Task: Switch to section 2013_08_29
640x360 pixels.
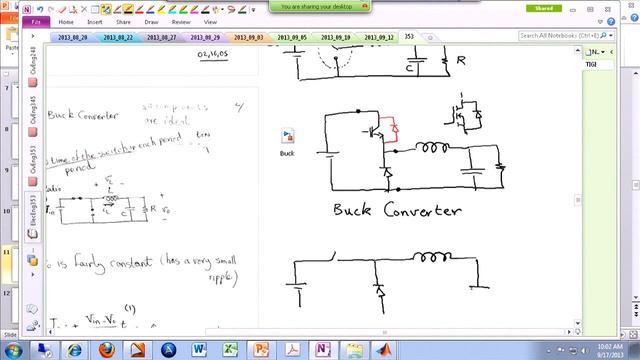Action: (205, 38)
